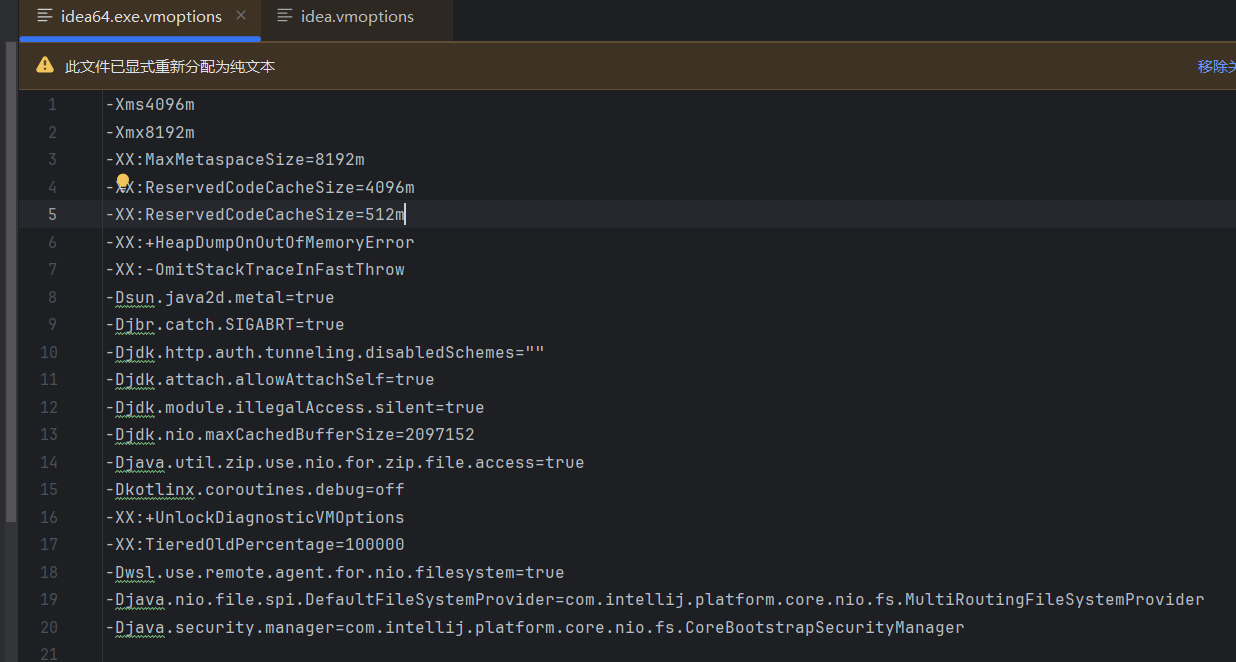Select the idea64.exe.vmoptions tab
This screenshot has height=662, width=1236.
coord(140,16)
